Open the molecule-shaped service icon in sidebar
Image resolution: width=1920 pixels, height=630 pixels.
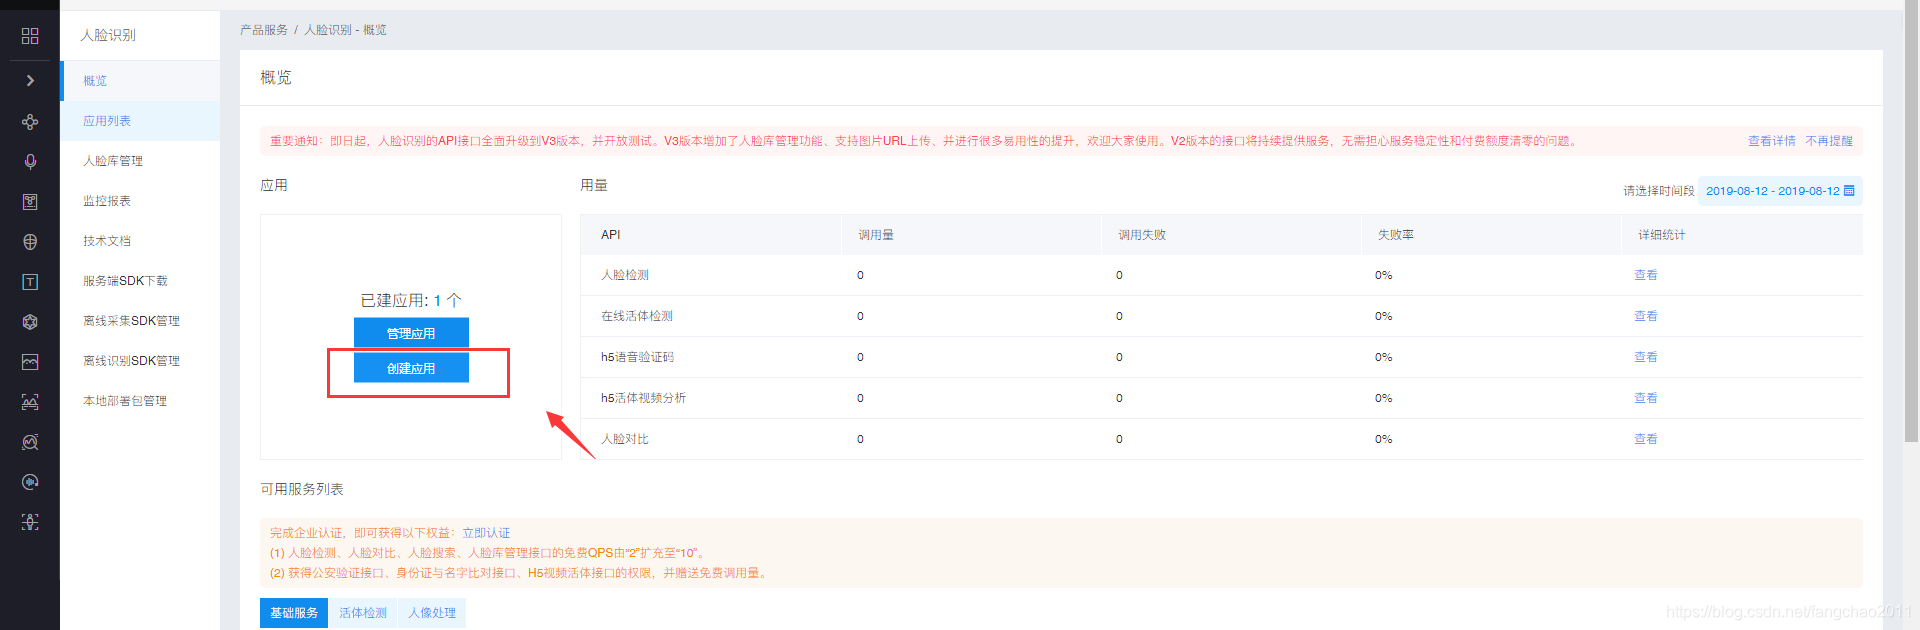[30, 122]
